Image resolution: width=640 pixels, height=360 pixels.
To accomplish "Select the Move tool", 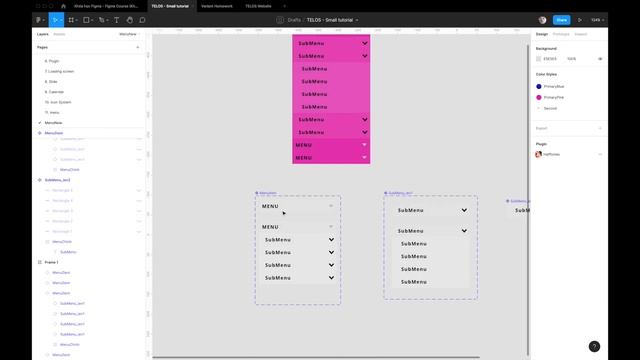I will [x=55, y=20].
